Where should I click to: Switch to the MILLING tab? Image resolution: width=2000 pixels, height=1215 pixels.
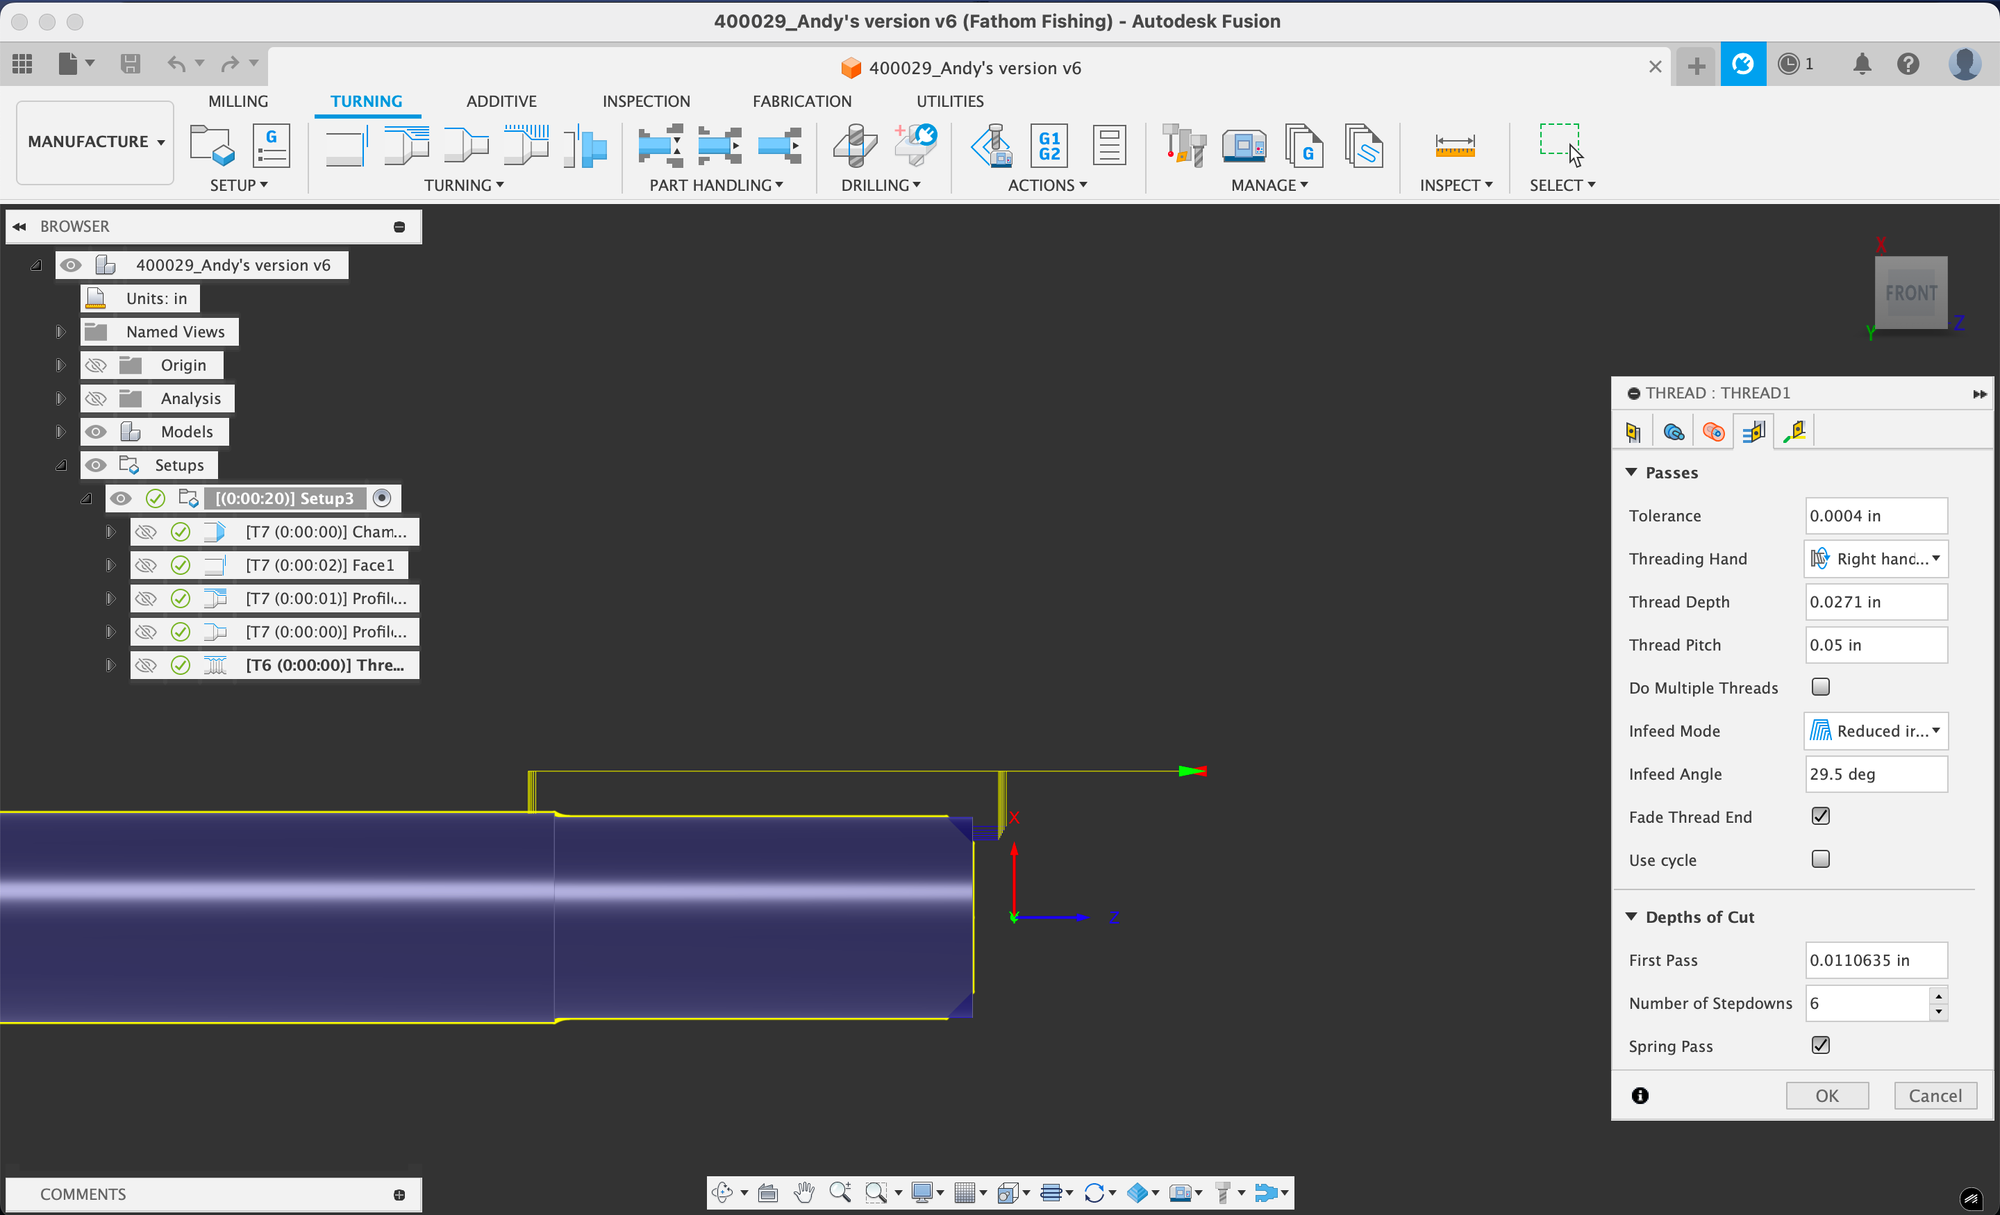coord(238,101)
